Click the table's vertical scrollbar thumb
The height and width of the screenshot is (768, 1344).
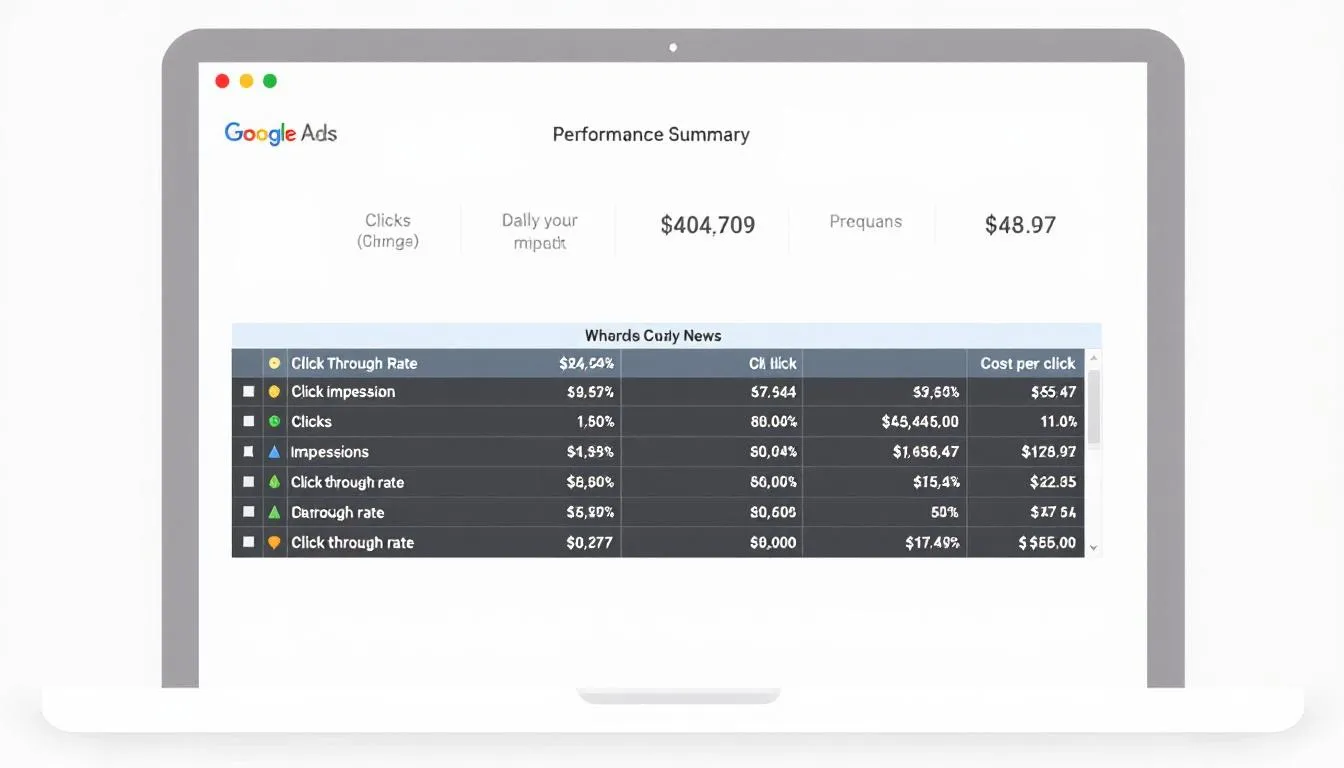click(1093, 407)
